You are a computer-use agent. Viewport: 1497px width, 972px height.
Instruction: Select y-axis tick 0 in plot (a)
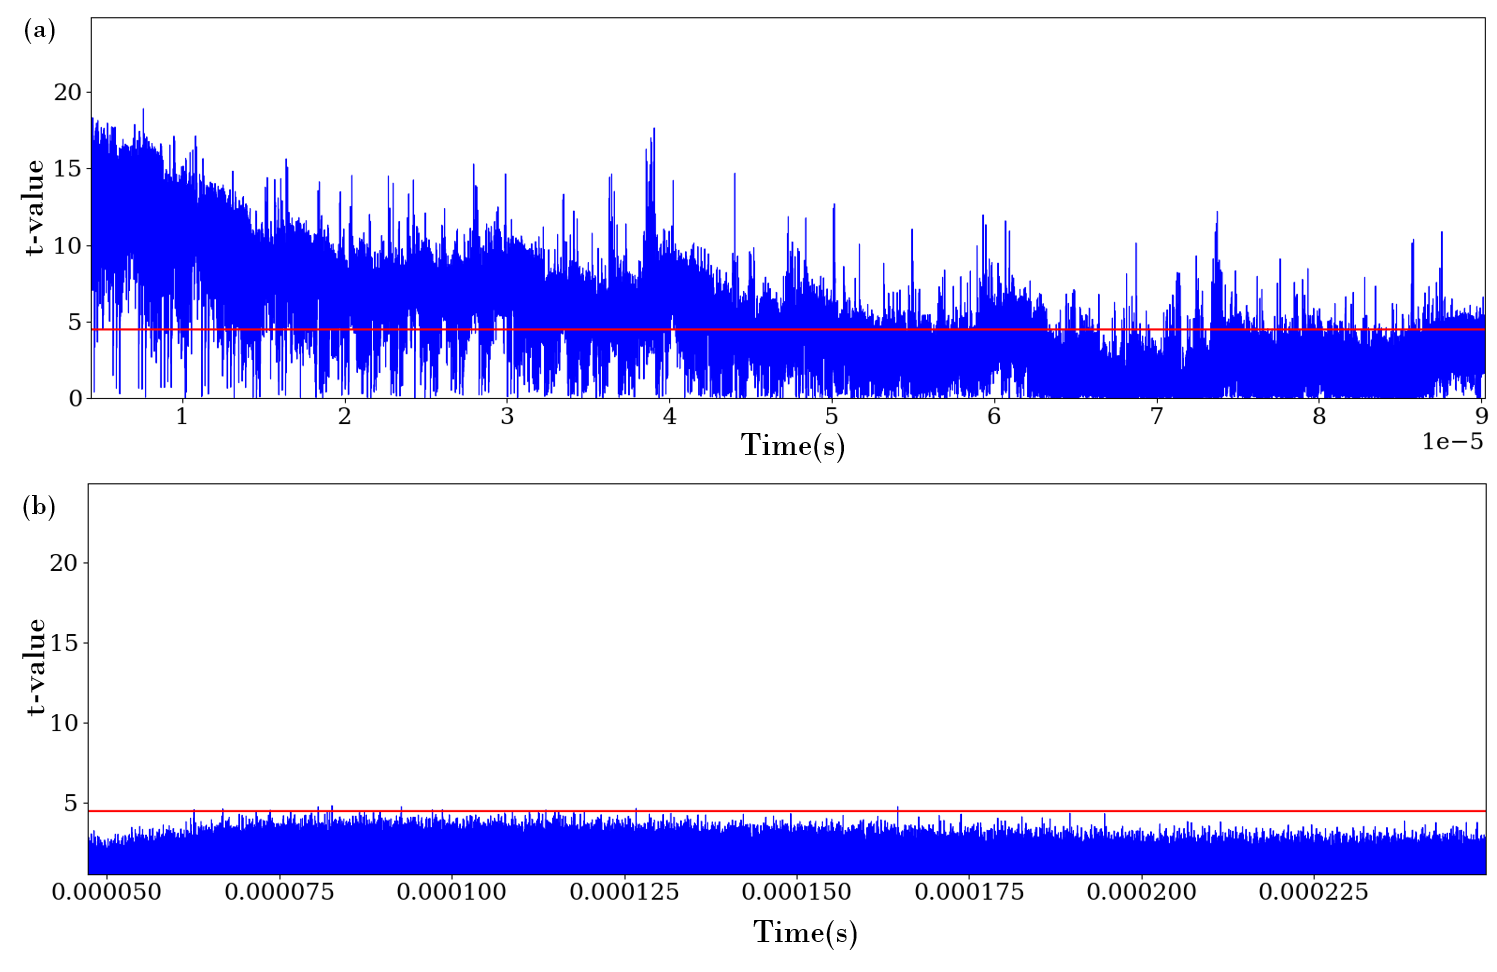click(75, 398)
